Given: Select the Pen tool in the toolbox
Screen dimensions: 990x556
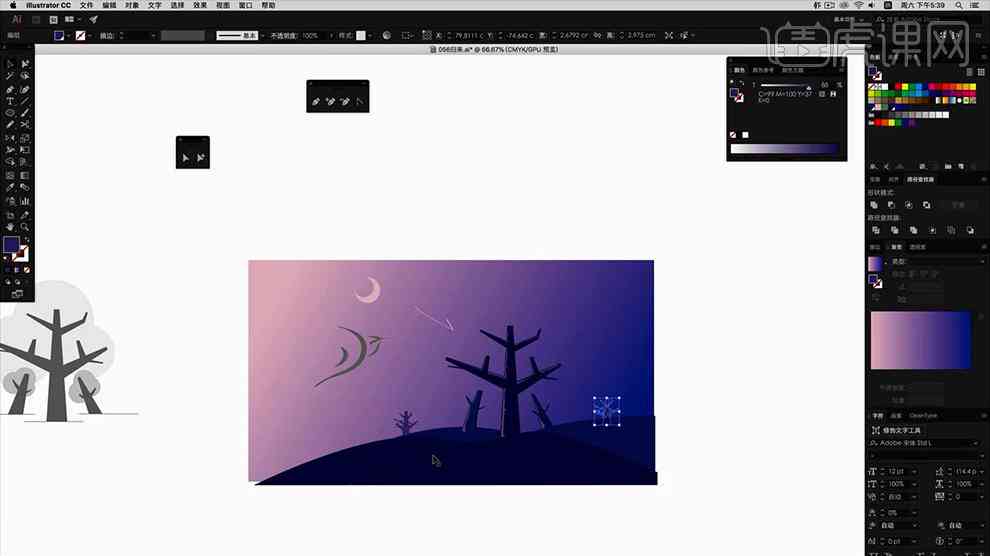Looking at the screenshot, I should [10, 89].
